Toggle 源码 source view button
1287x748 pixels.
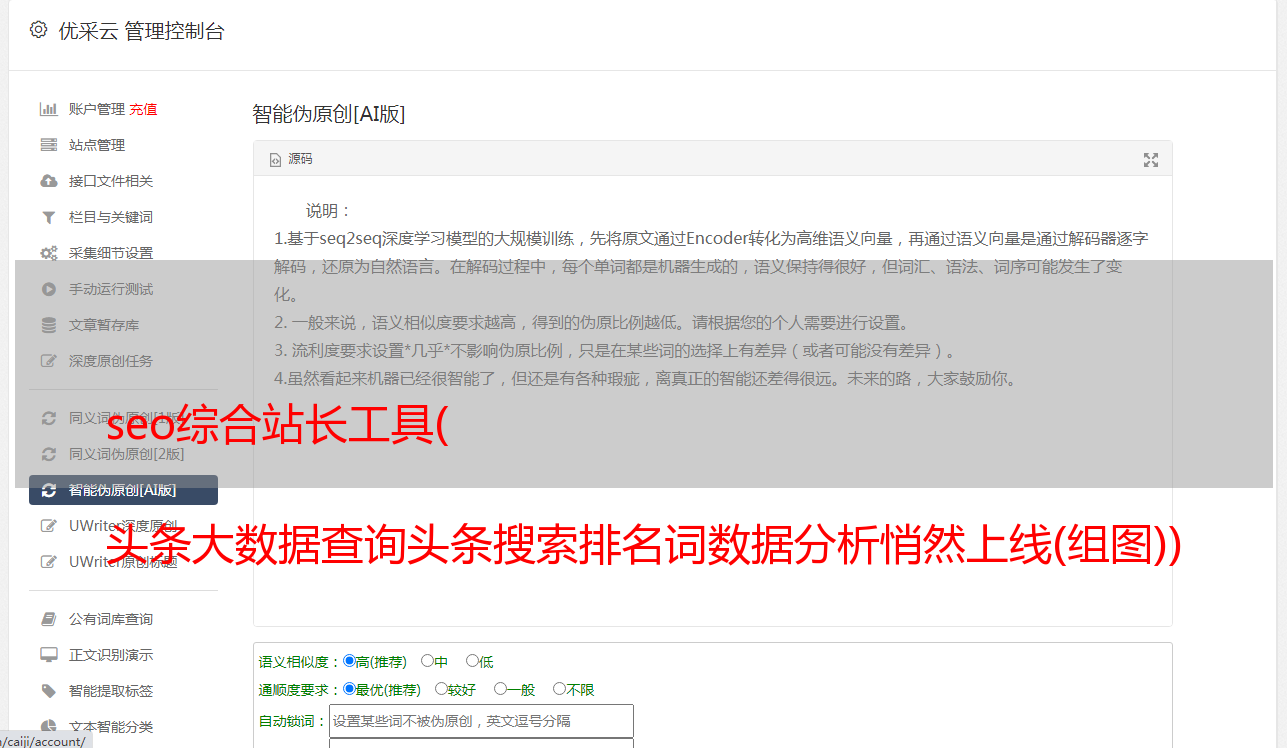[291, 159]
